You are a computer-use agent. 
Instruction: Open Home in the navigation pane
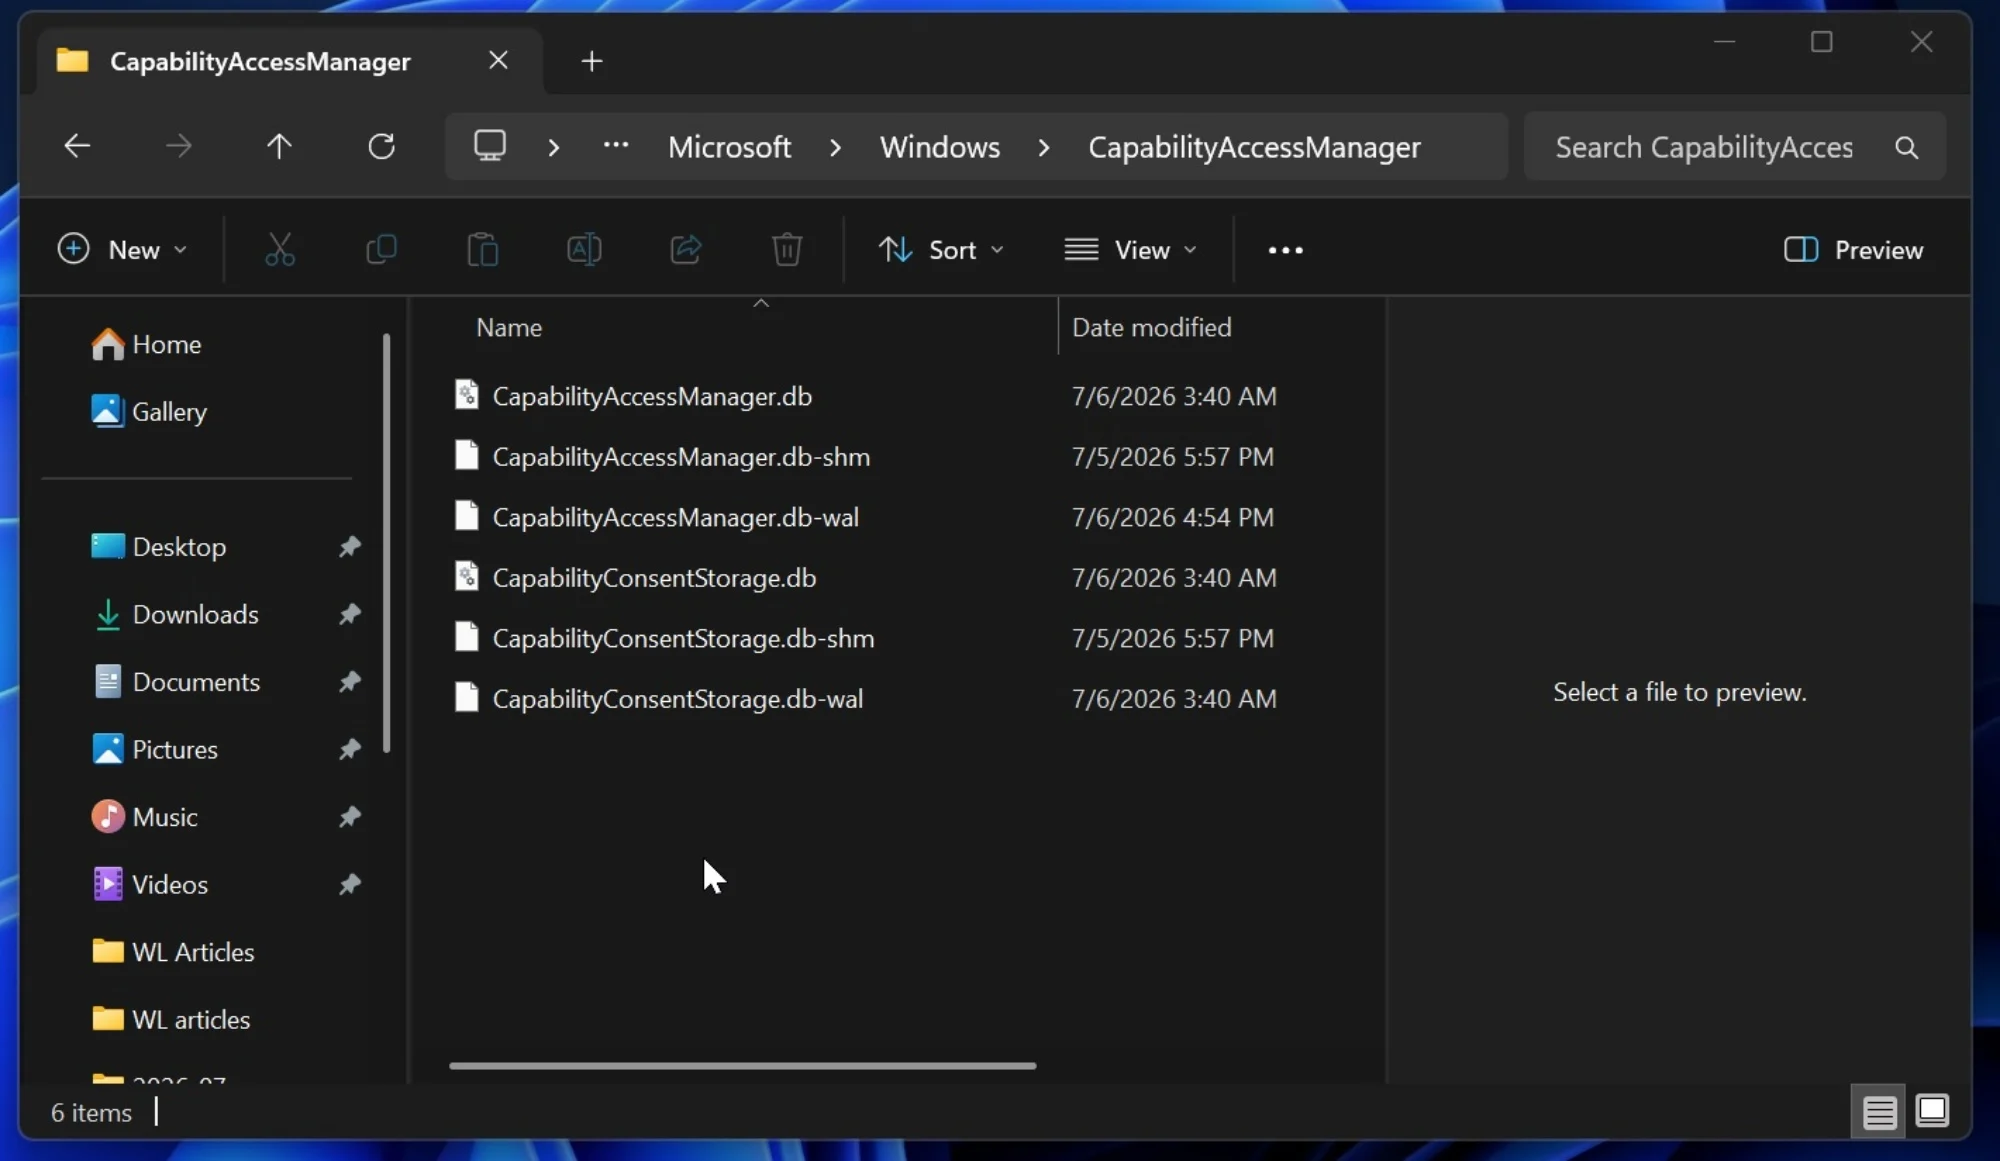point(147,344)
